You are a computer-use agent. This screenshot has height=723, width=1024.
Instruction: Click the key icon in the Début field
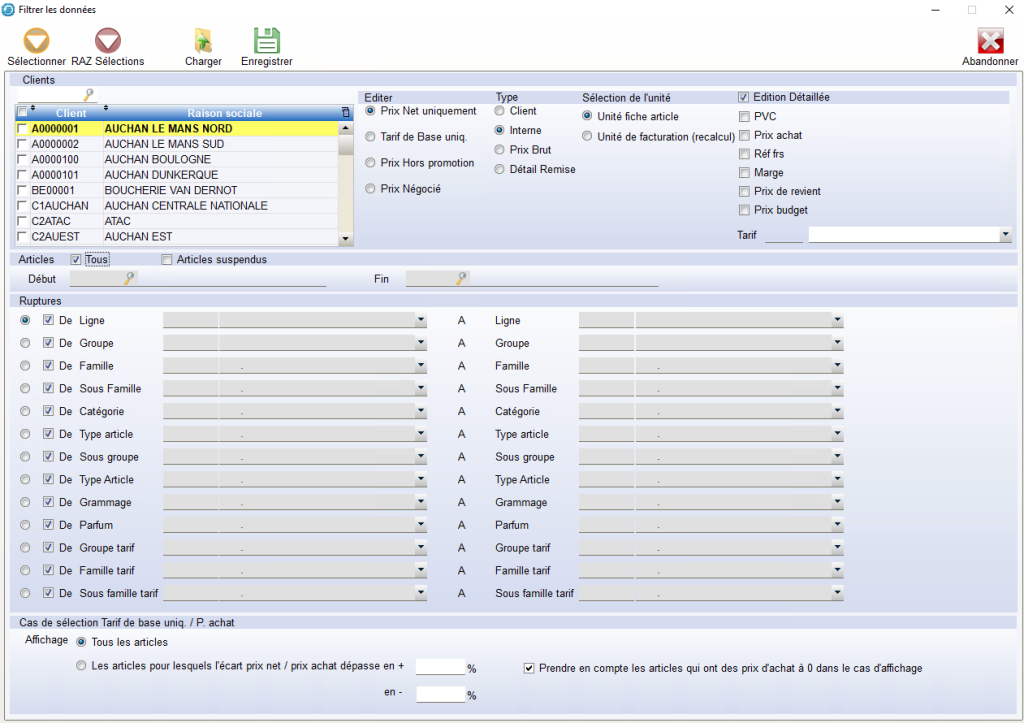pyautogui.click(x=129, y=280)
